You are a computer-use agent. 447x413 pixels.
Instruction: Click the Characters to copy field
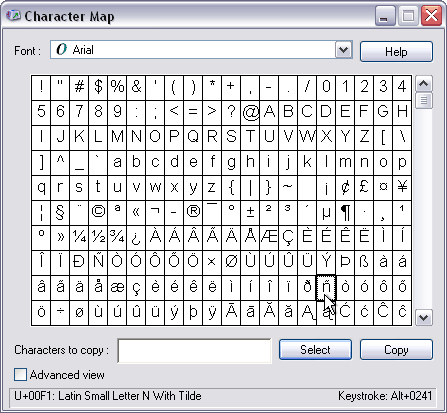(194, 351)
